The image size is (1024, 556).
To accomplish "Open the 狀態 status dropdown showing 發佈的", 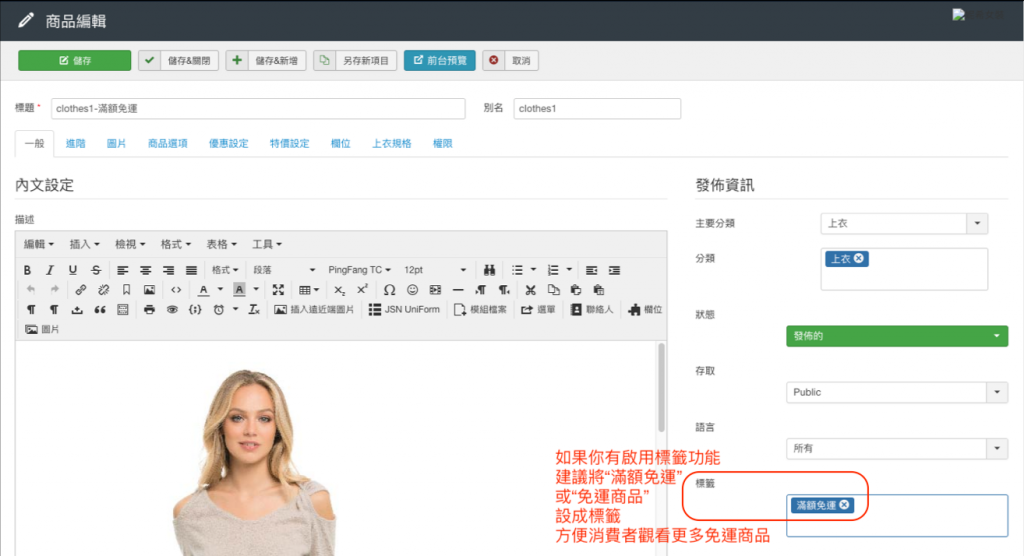I will (897, 336).
